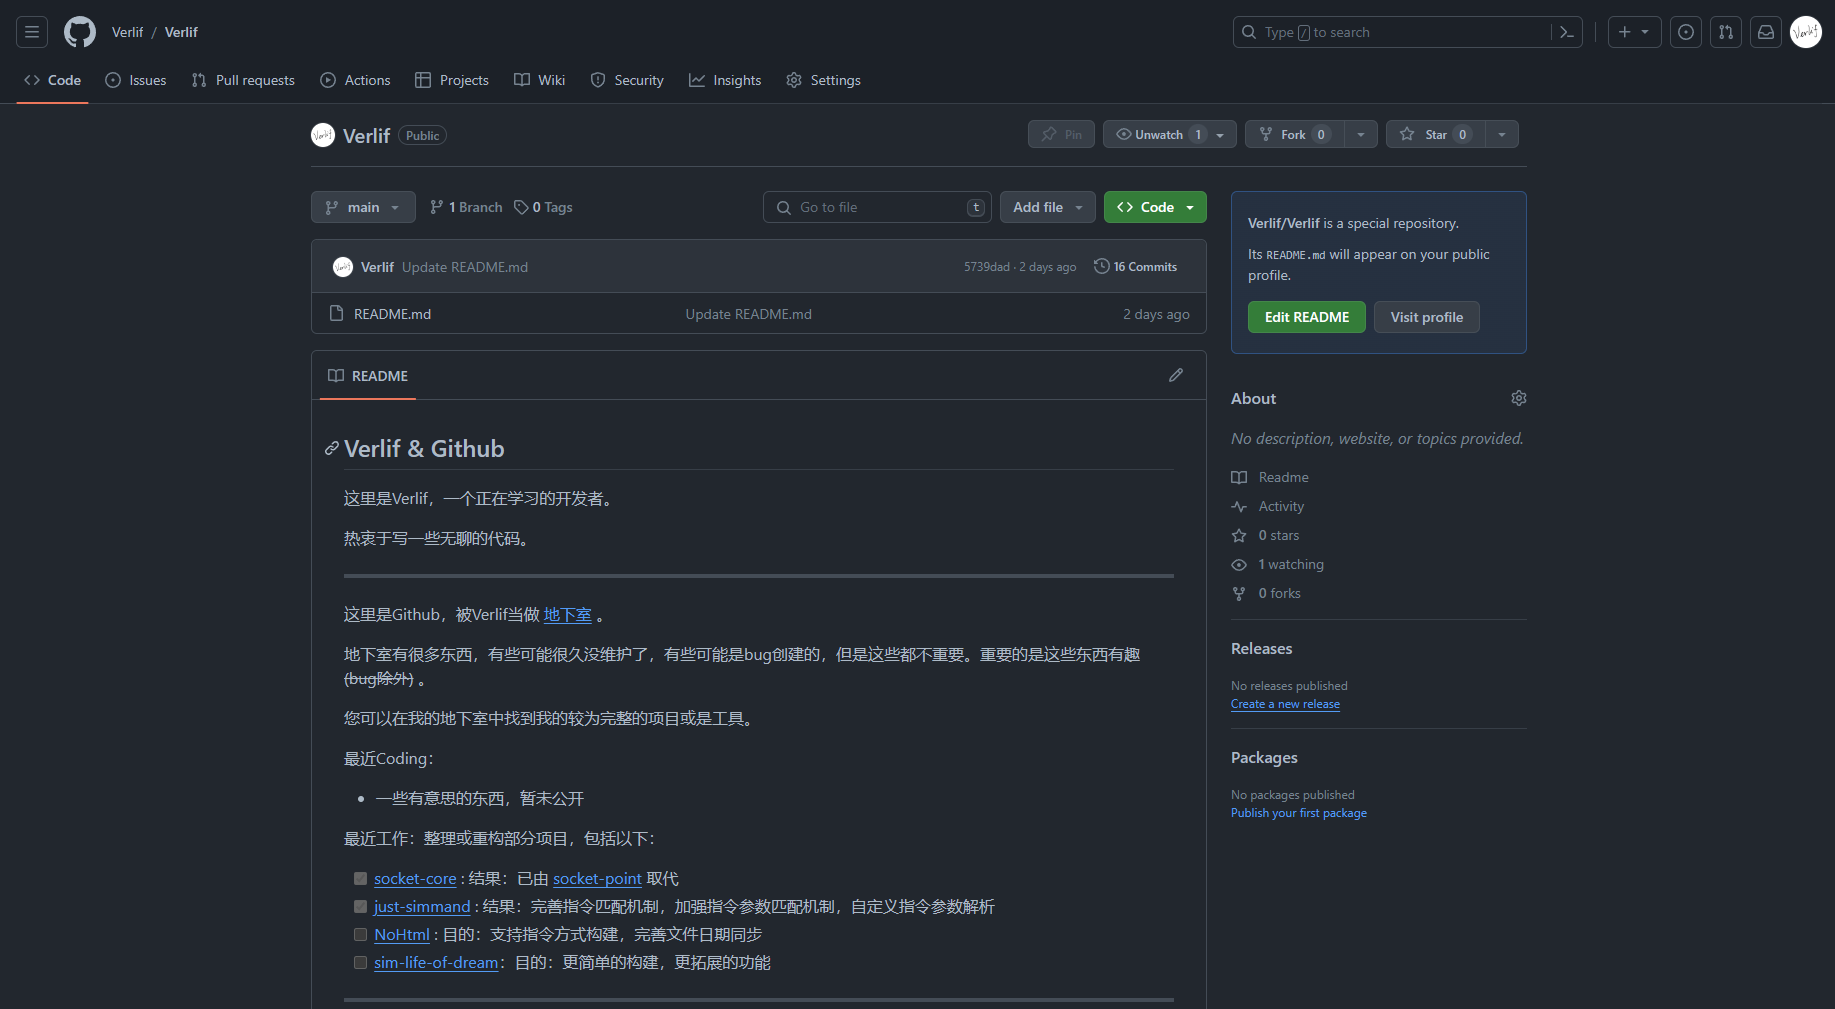The width and height of the screenshot is (1835, 1009).
Task: Open the notifications inbox bell
Action: point(1765,31)
